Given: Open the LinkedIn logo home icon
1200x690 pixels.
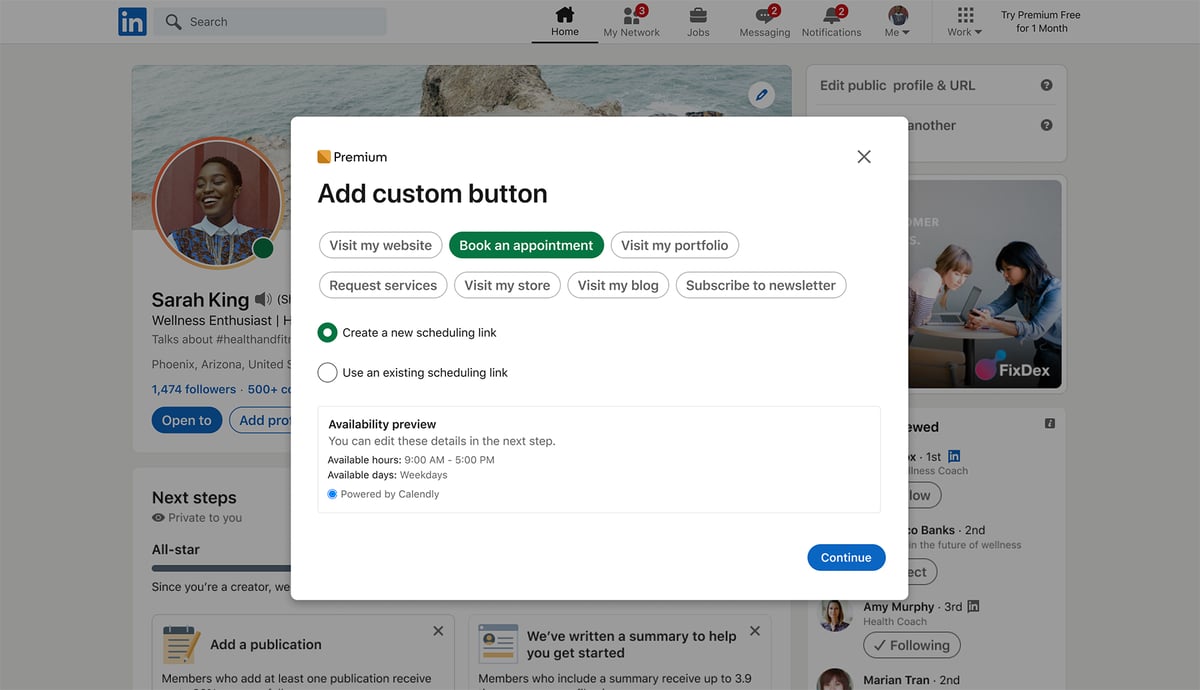Looking at the screenshot, I should click(132, 21).
